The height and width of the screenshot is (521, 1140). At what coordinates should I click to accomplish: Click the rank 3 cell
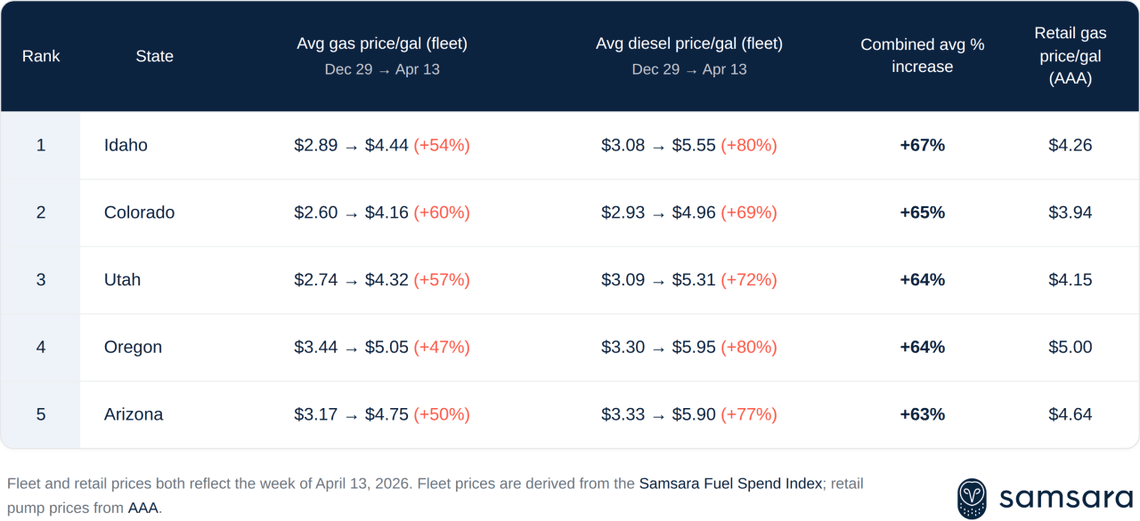click(41, 280)
